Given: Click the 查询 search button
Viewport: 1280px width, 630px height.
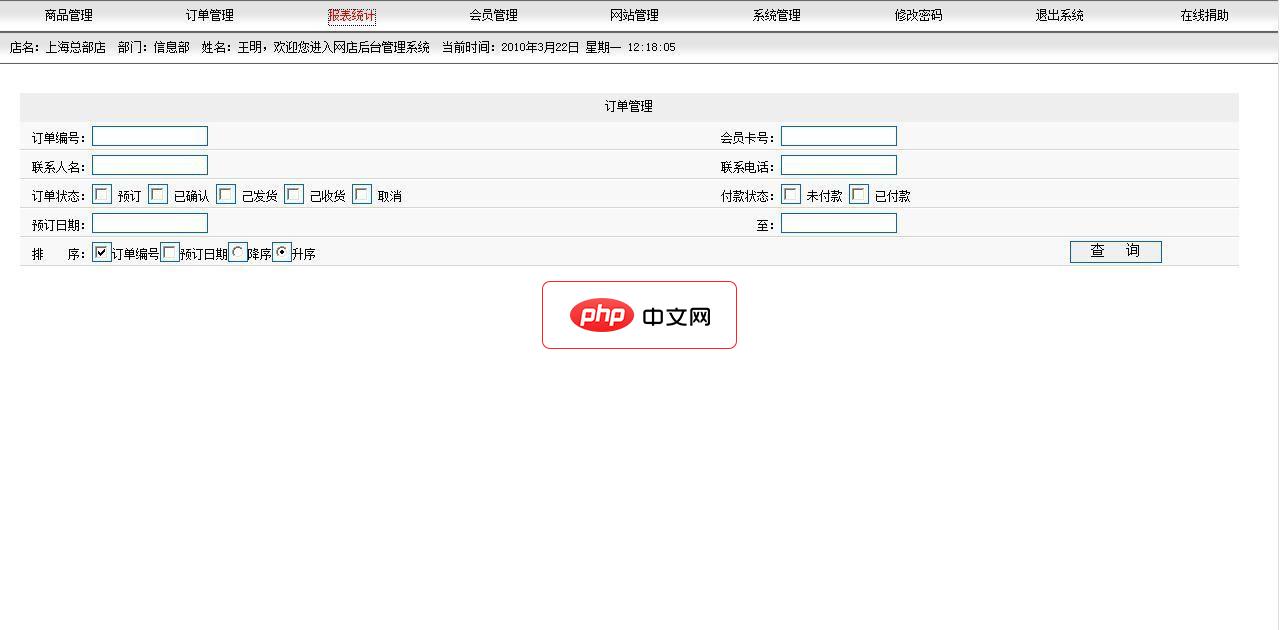Looking at the screenshot, I should (x=1115, y=251).
